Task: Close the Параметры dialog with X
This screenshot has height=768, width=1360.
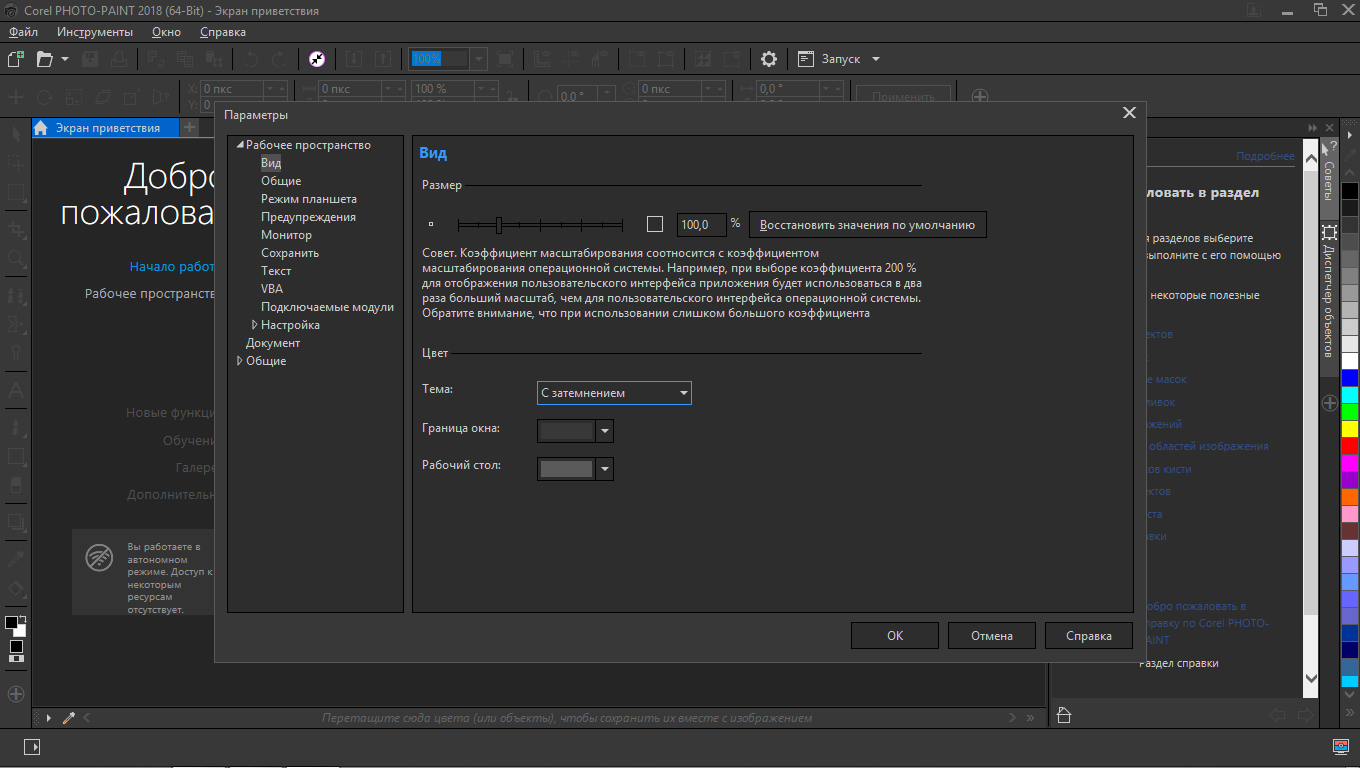Action: tap(1129, 113)
